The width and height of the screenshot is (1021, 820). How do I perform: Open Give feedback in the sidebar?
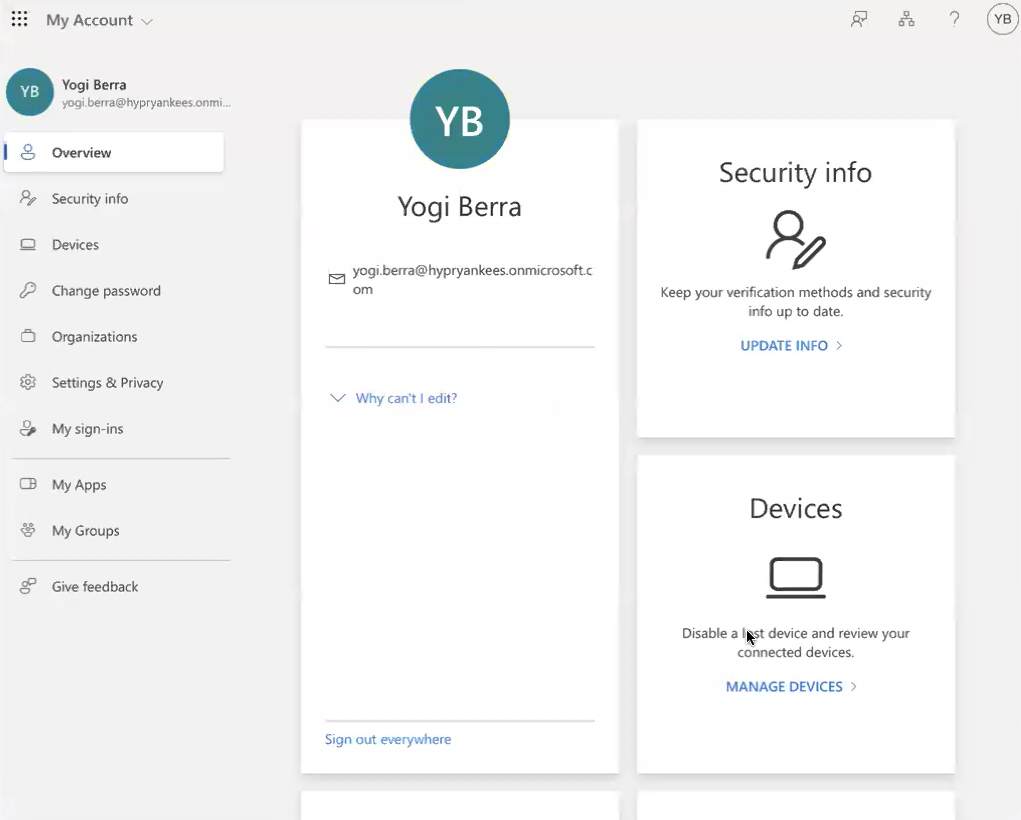coord(95,587)
